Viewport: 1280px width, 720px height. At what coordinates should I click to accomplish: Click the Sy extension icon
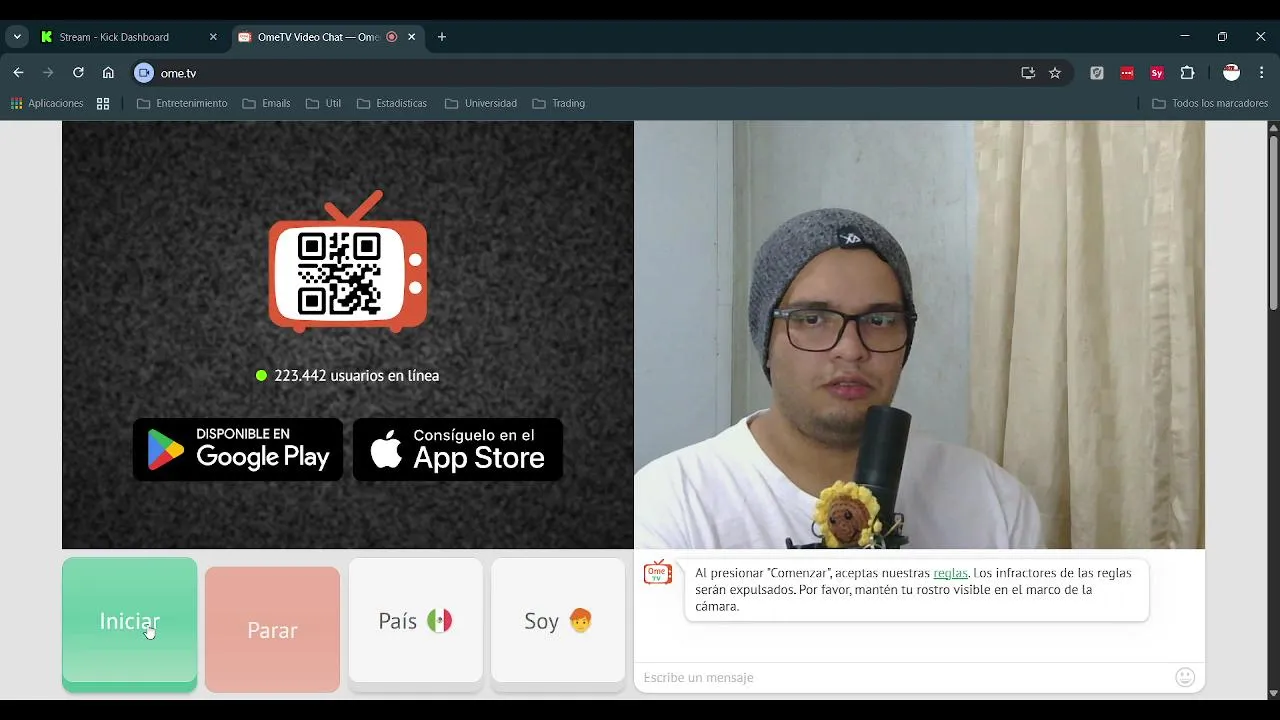click(x=1157, y=73)
